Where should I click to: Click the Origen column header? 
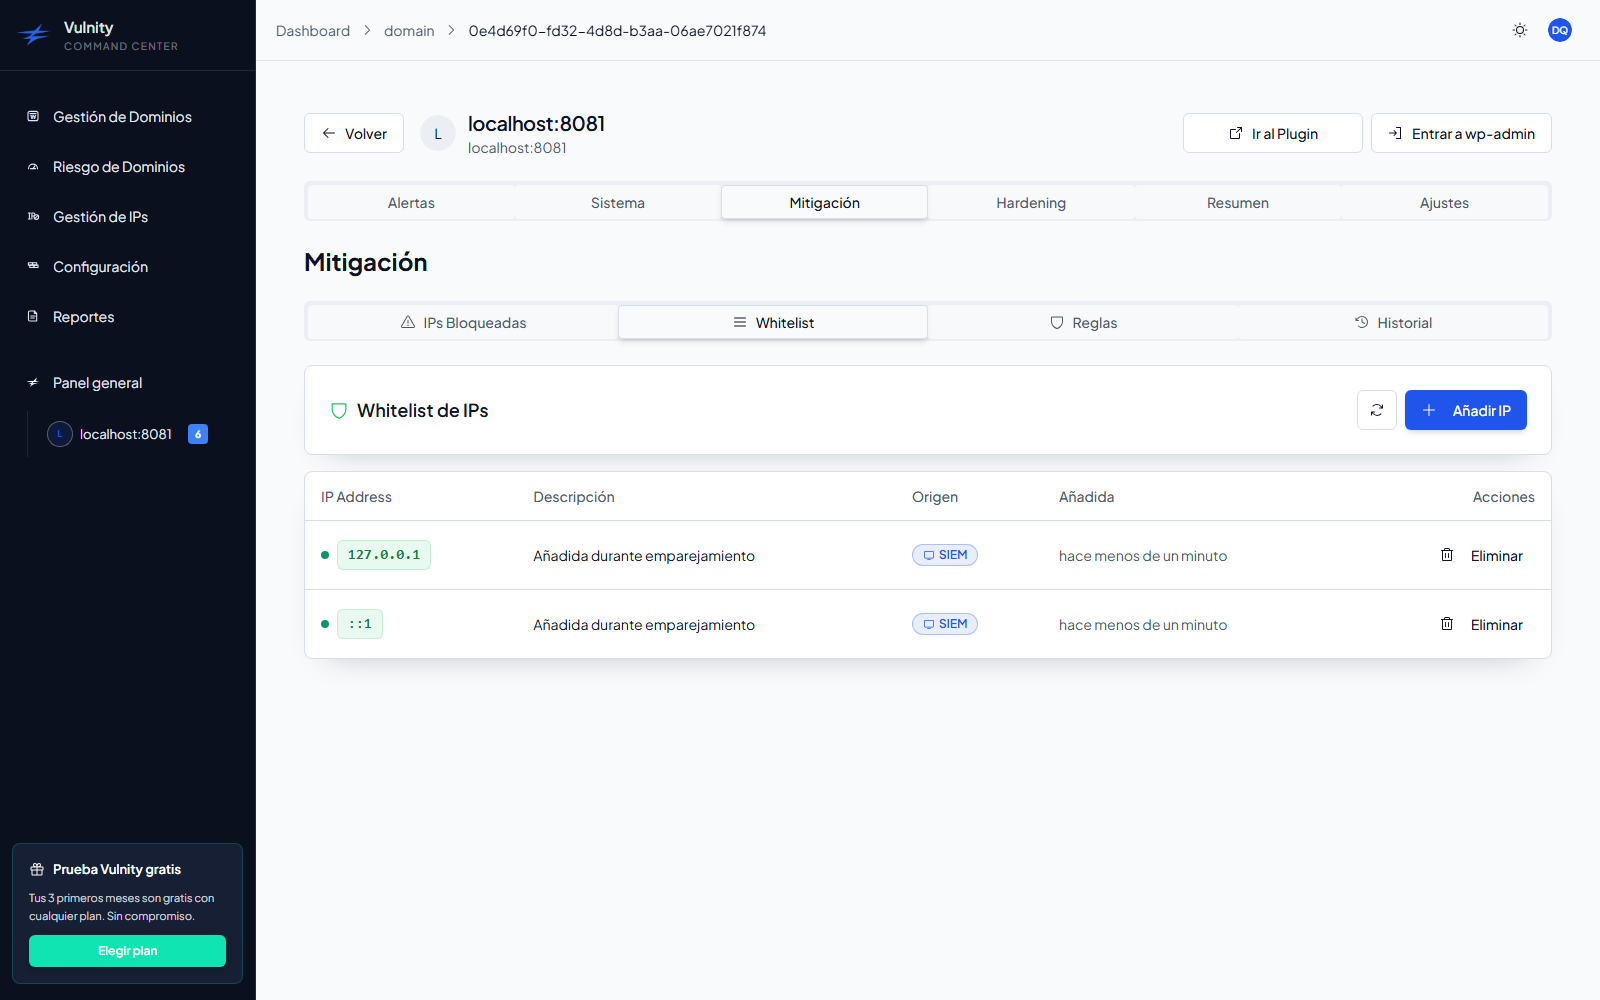click(935, 497)
